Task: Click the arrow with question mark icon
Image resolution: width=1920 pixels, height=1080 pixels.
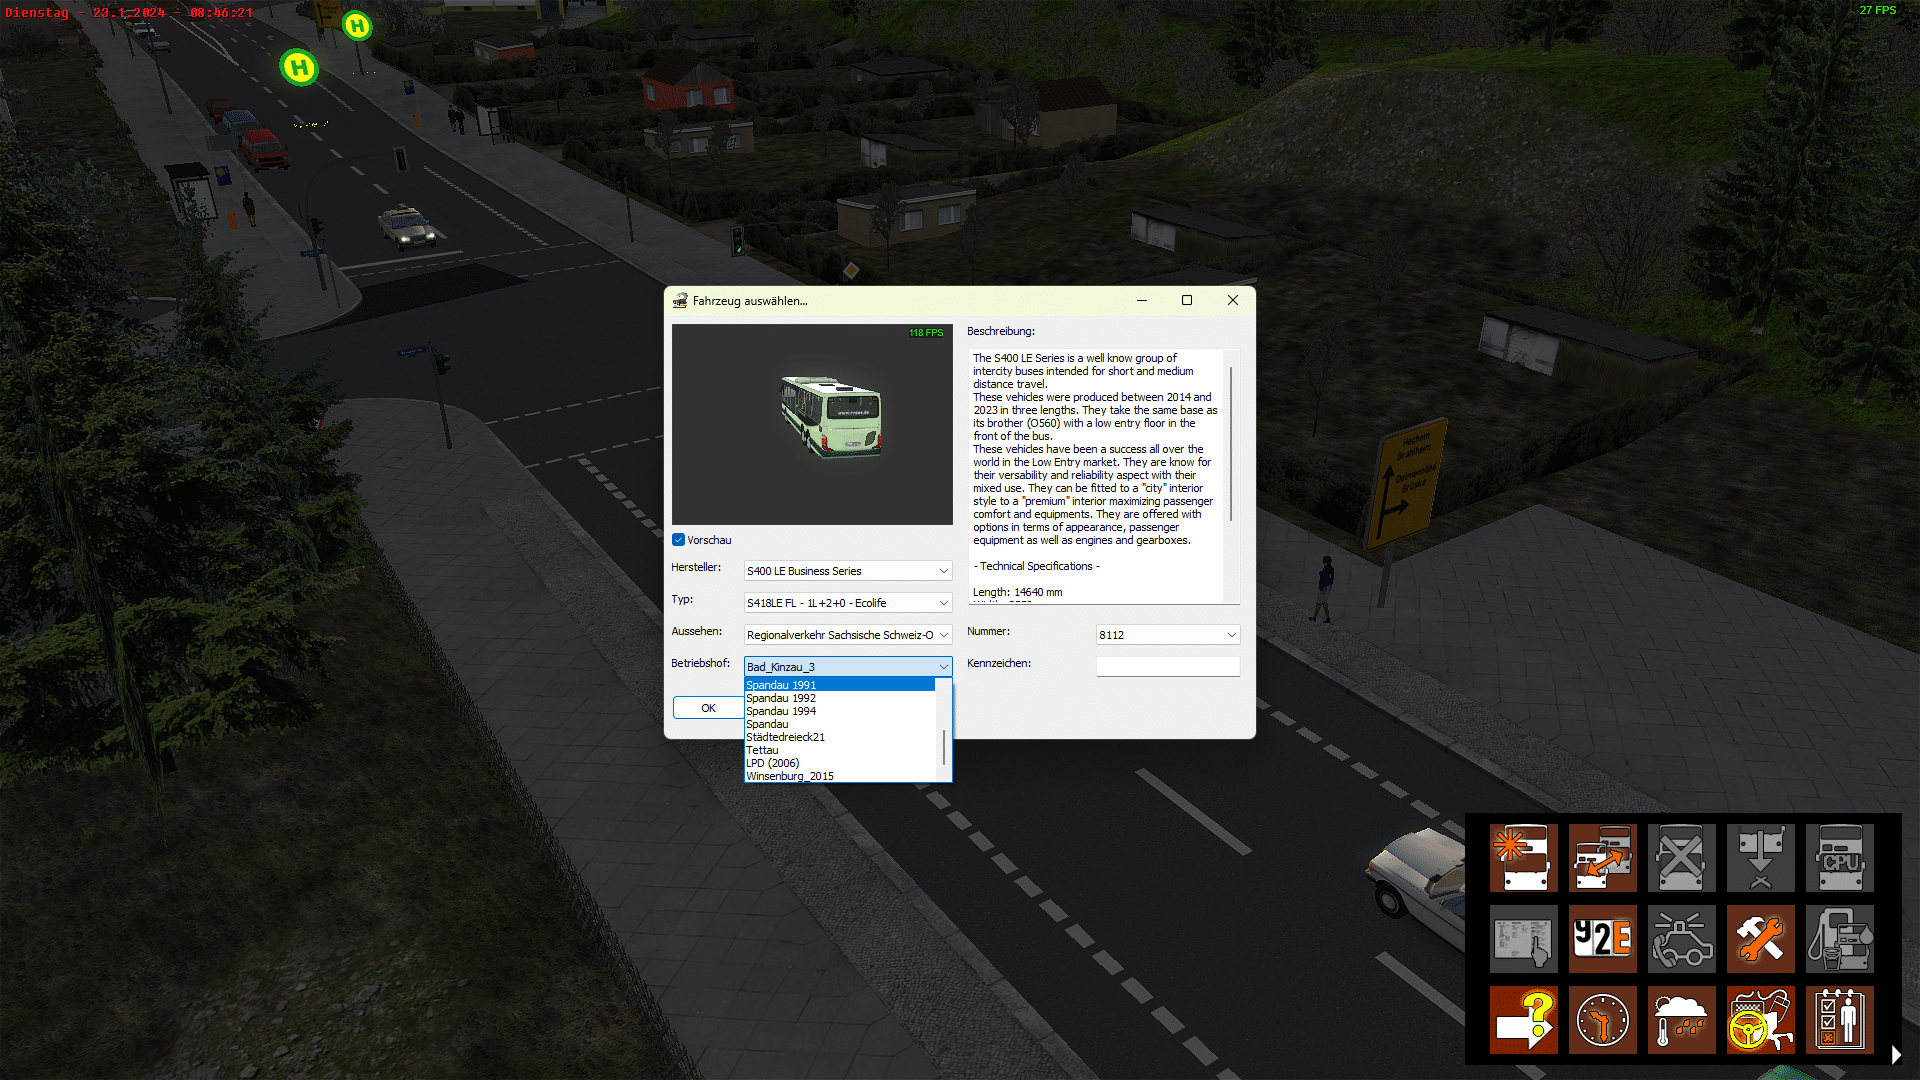Action: tap(1523, 1020)
